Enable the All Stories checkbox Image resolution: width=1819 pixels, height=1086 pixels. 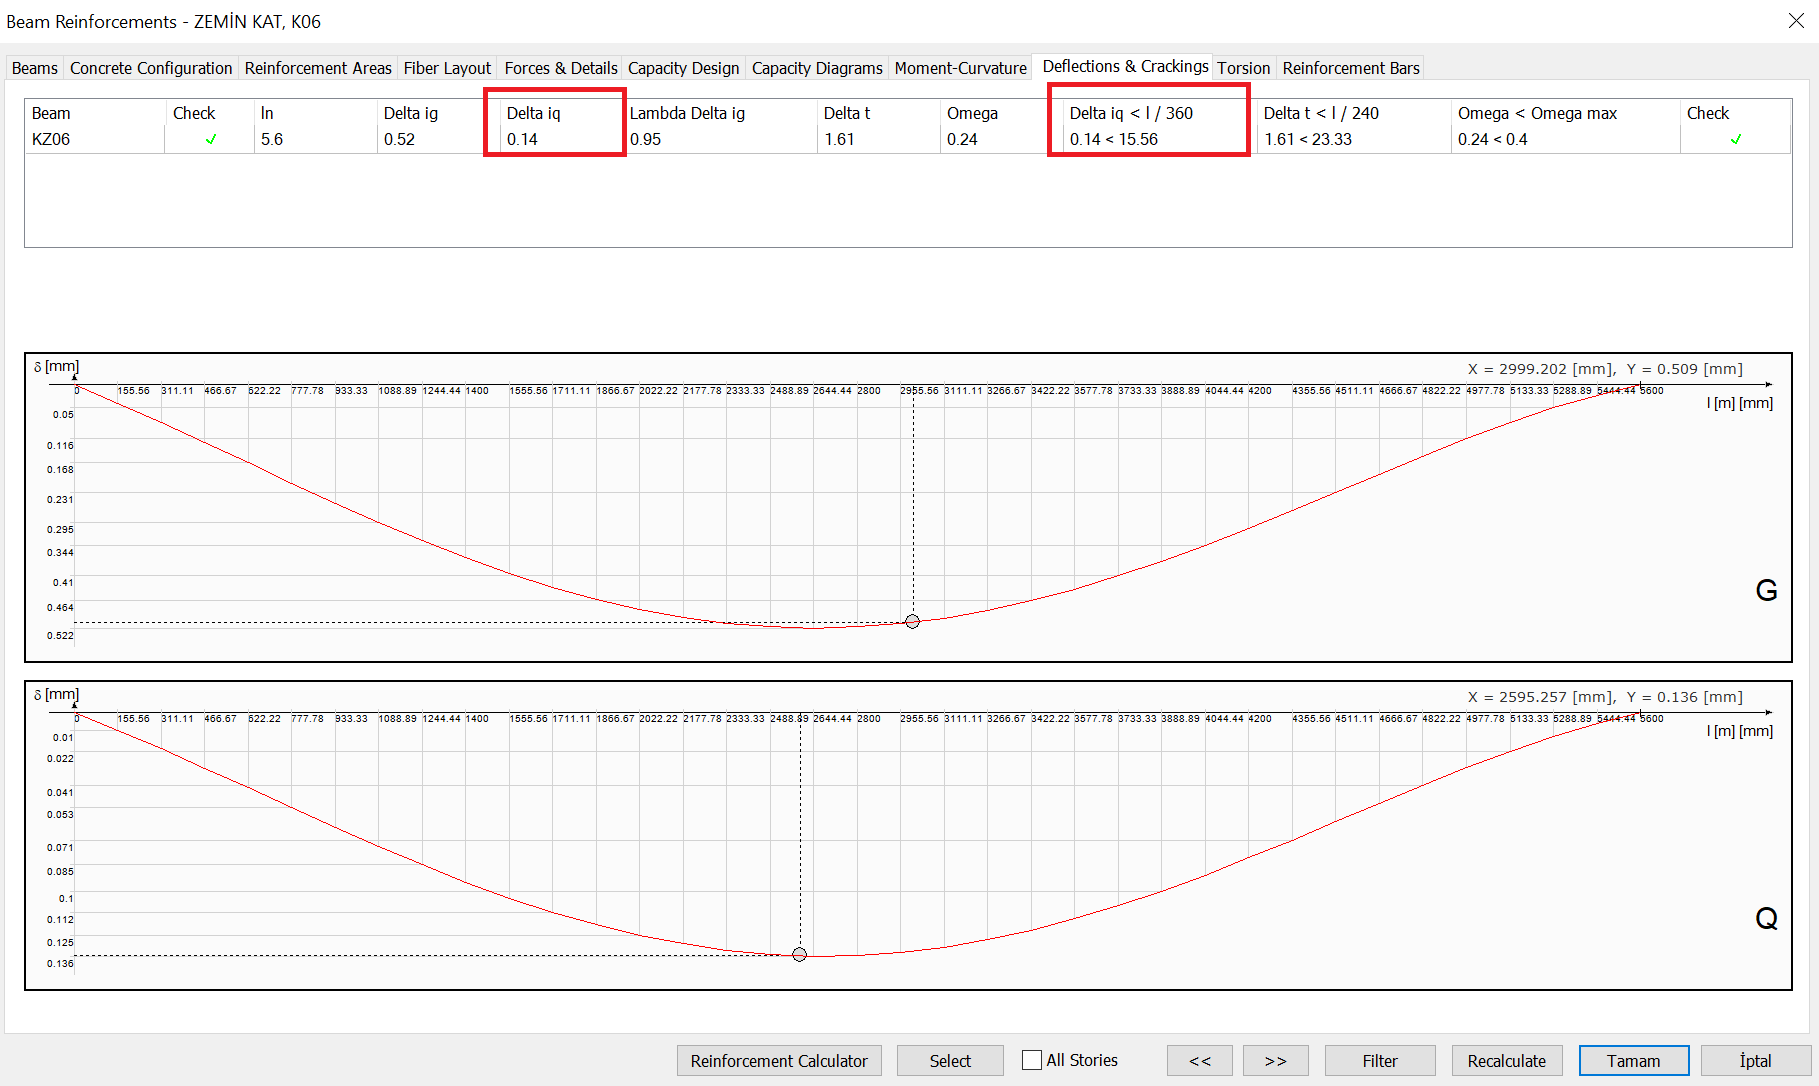click(1030, 1060)
